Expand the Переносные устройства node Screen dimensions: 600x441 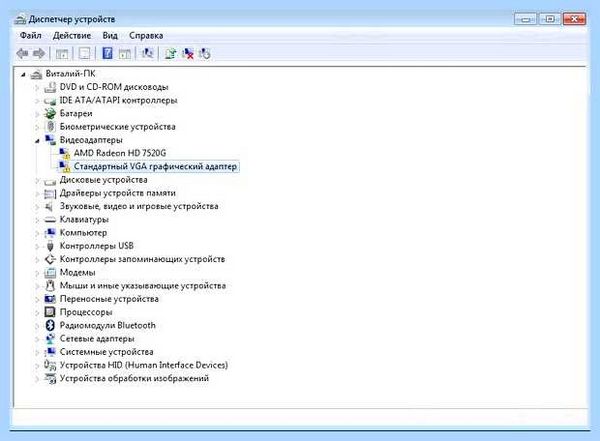tap(37, 299)
